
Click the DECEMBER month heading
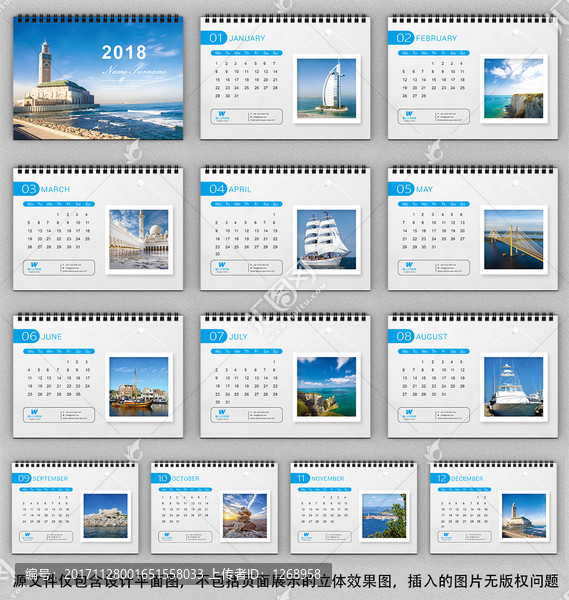467,479
